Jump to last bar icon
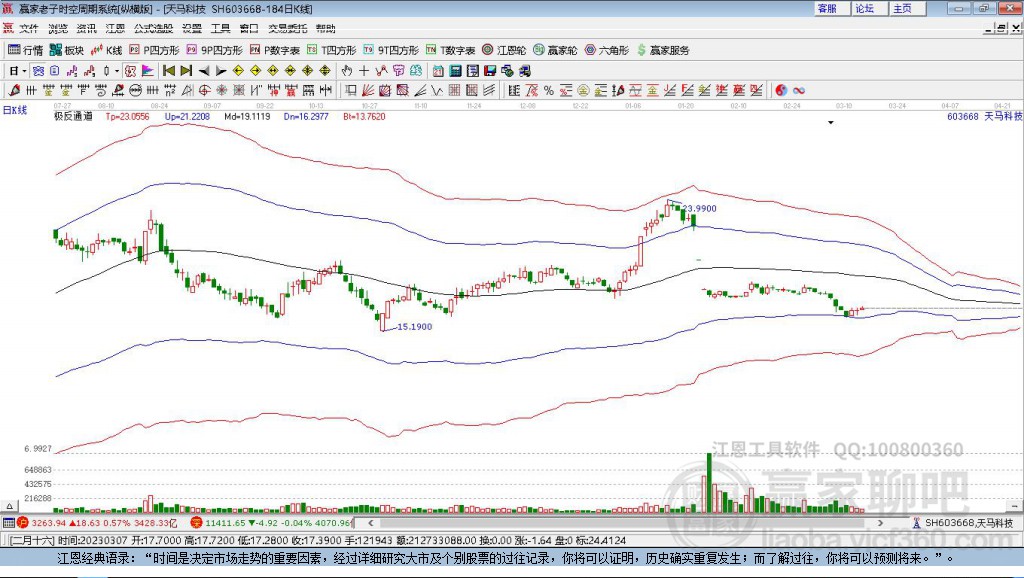This screenshot has height=578, width=1024. pyautogui.click(x=186, y=71)
